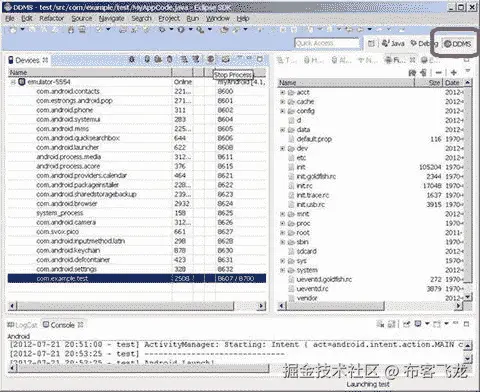The height and width of the screenshot is (392, 480).
Task: Open the Run menu
Action: [x=192, y=19]
